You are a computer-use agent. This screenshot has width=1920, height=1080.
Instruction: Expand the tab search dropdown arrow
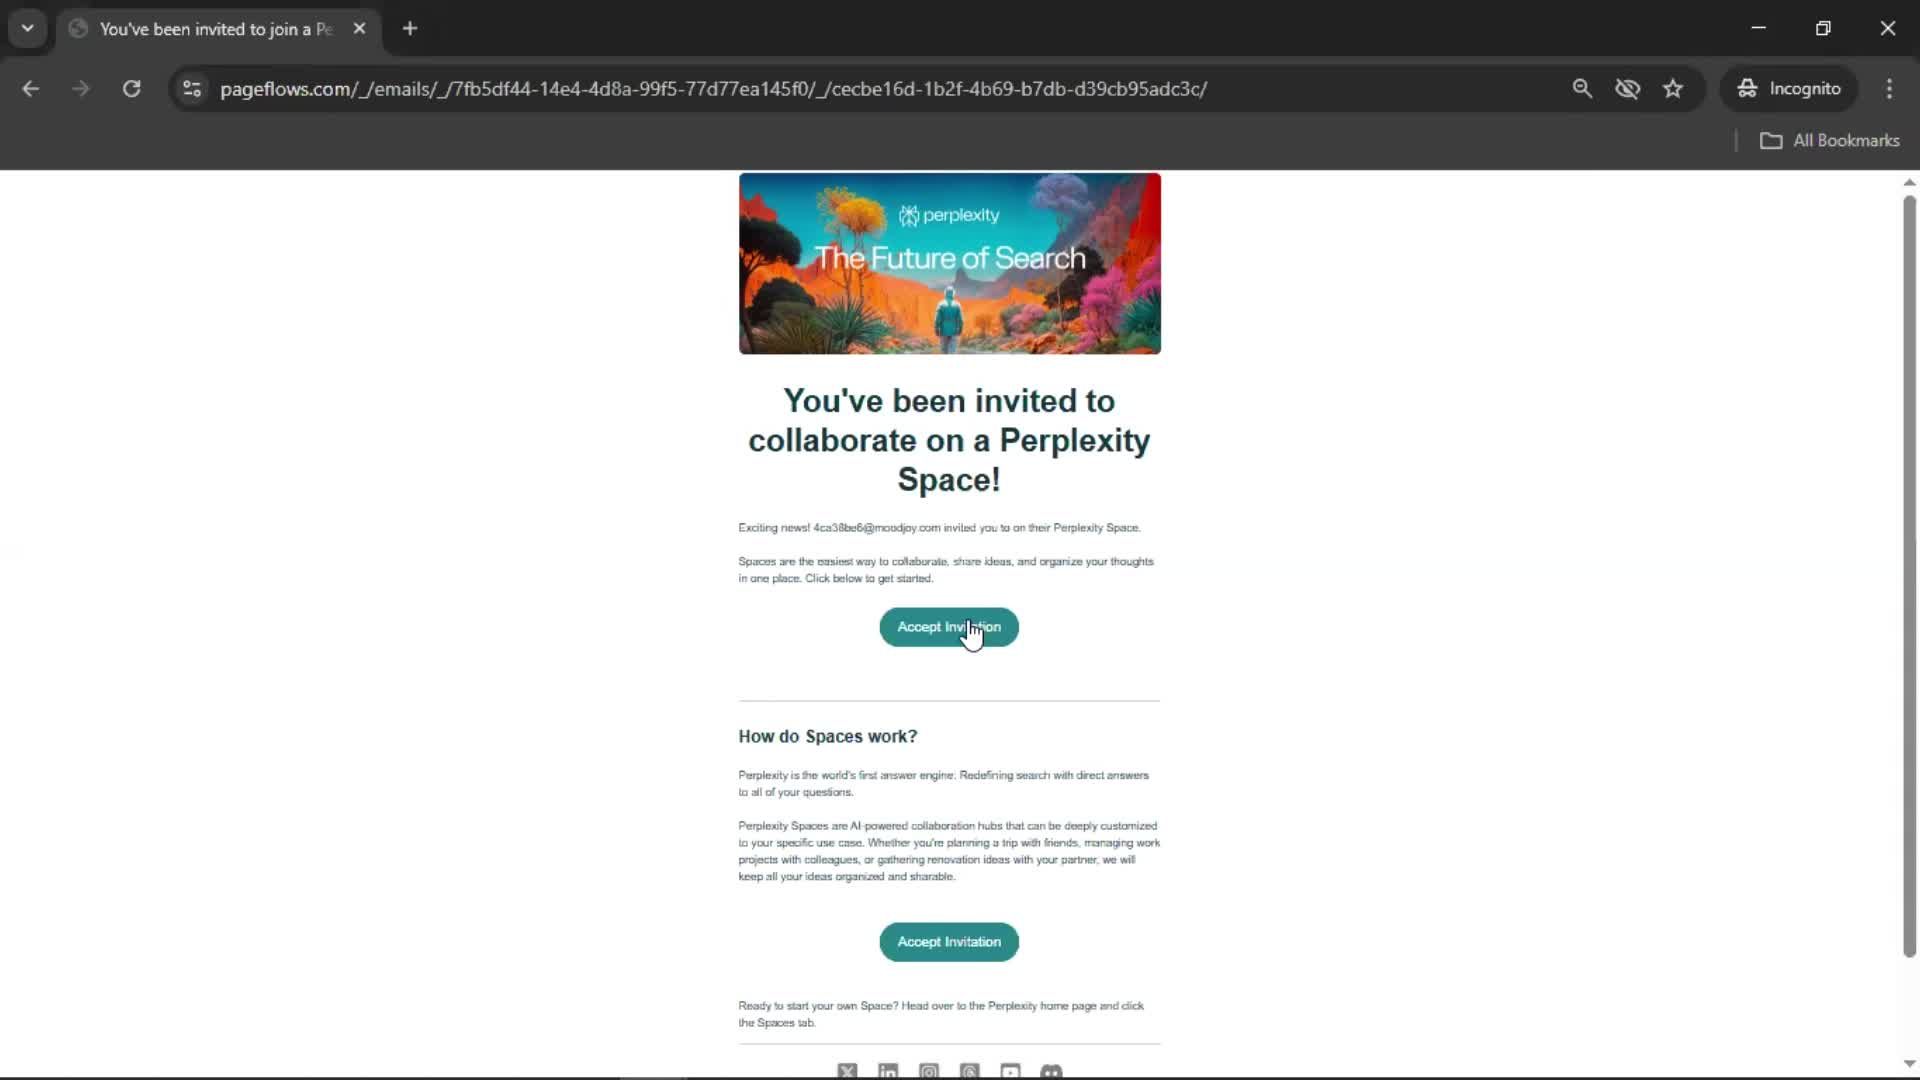pyautogui.click(x=28, y=28)
